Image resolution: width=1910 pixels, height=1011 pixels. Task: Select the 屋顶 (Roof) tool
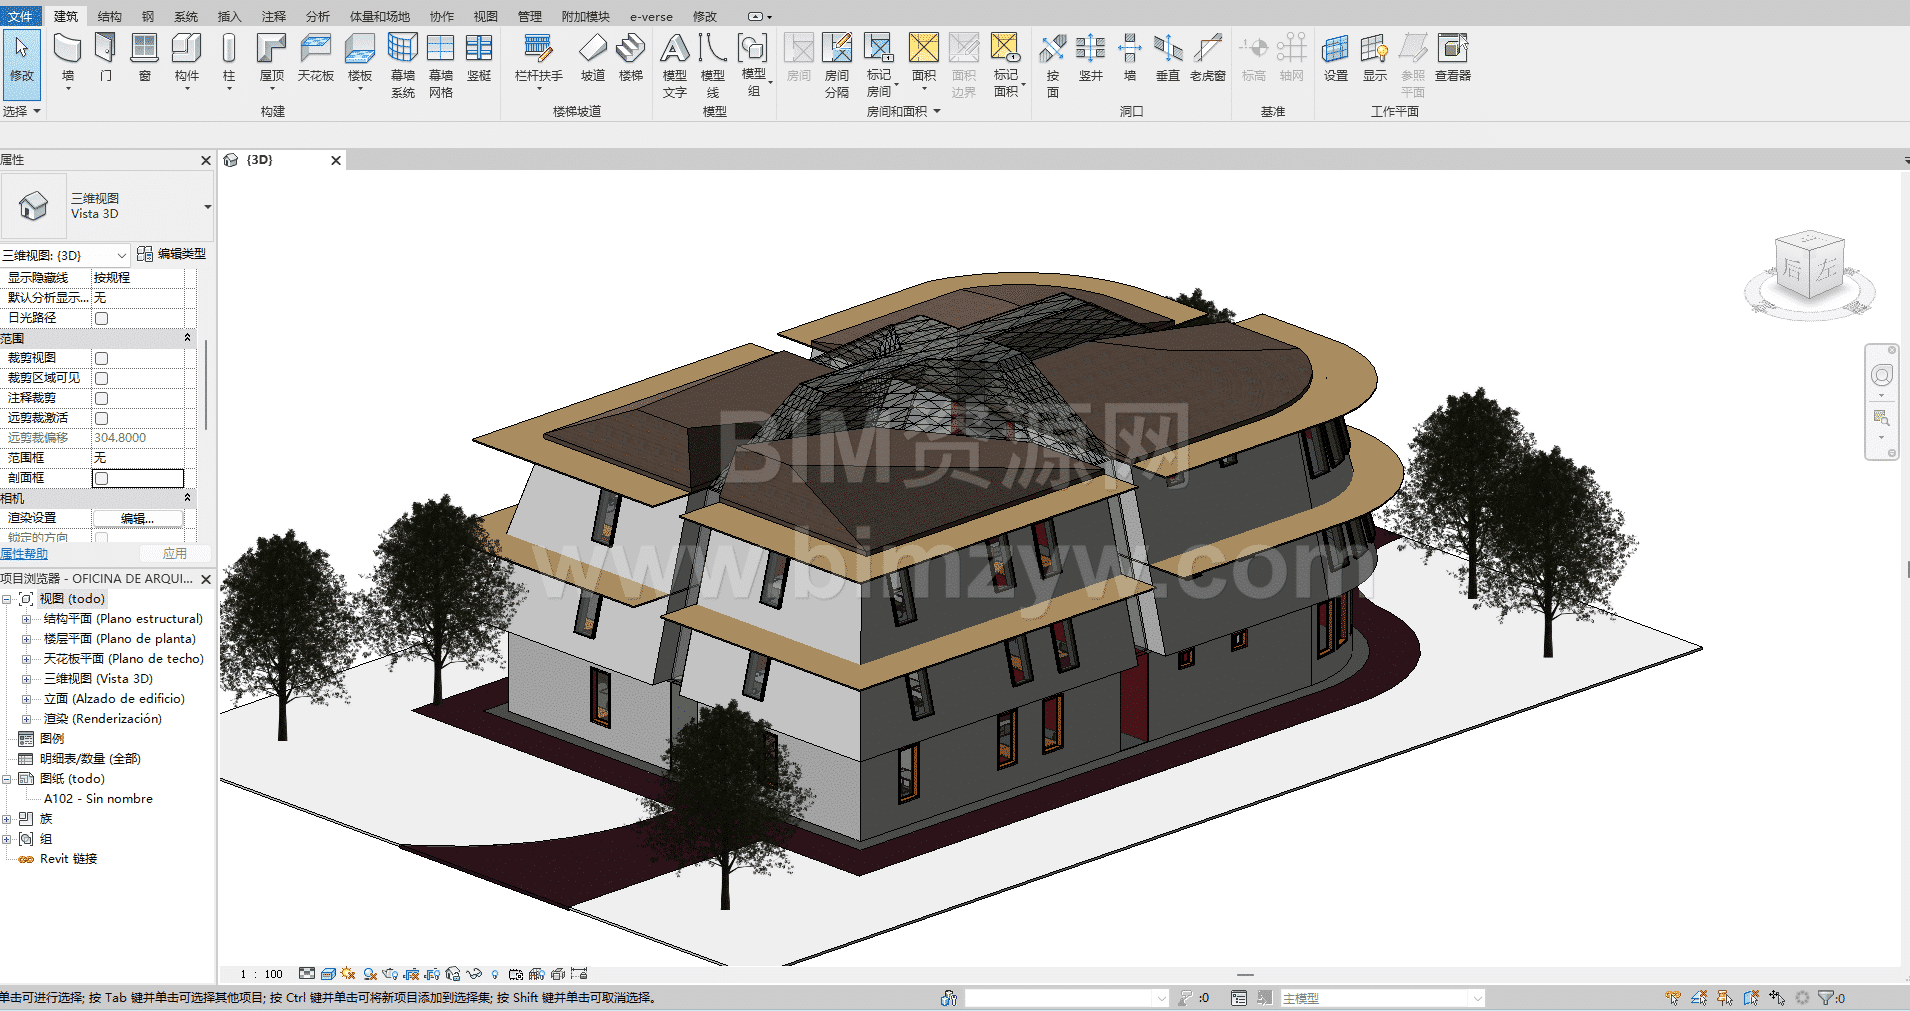coord(272,61)
